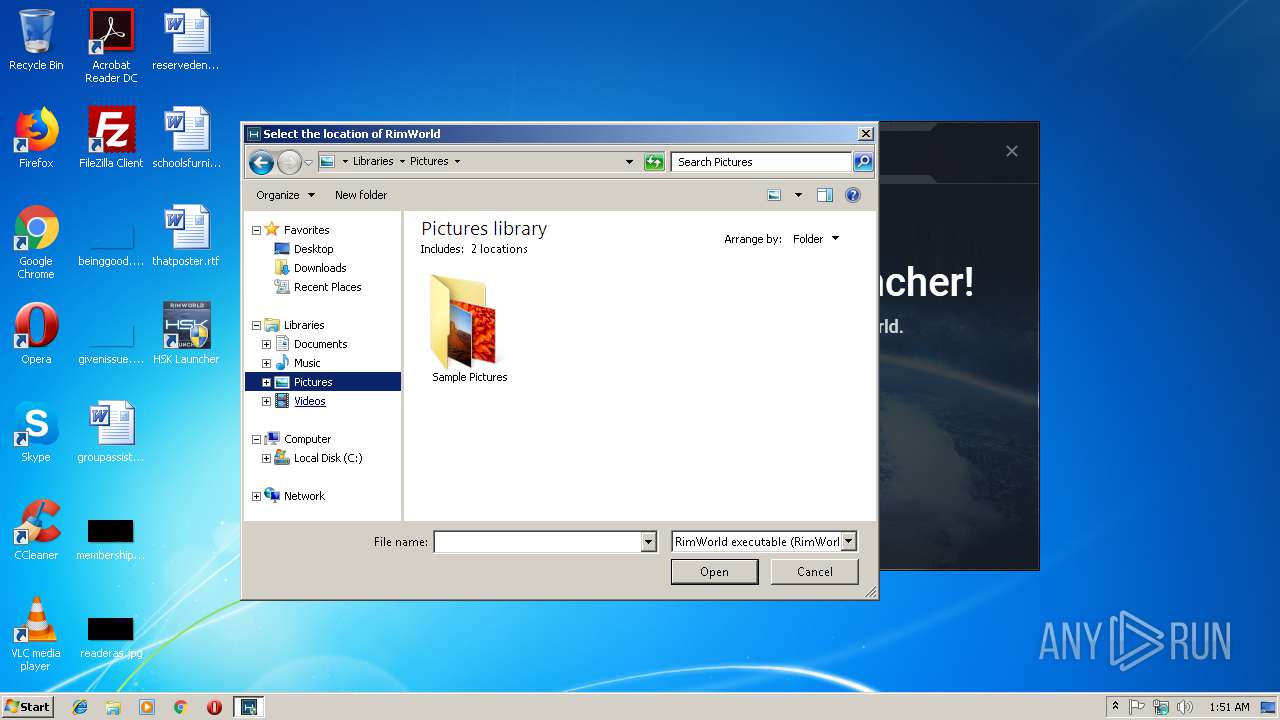Open the Arrange by Folder dropdown
1280x720 pixels.
pos(816,239)
